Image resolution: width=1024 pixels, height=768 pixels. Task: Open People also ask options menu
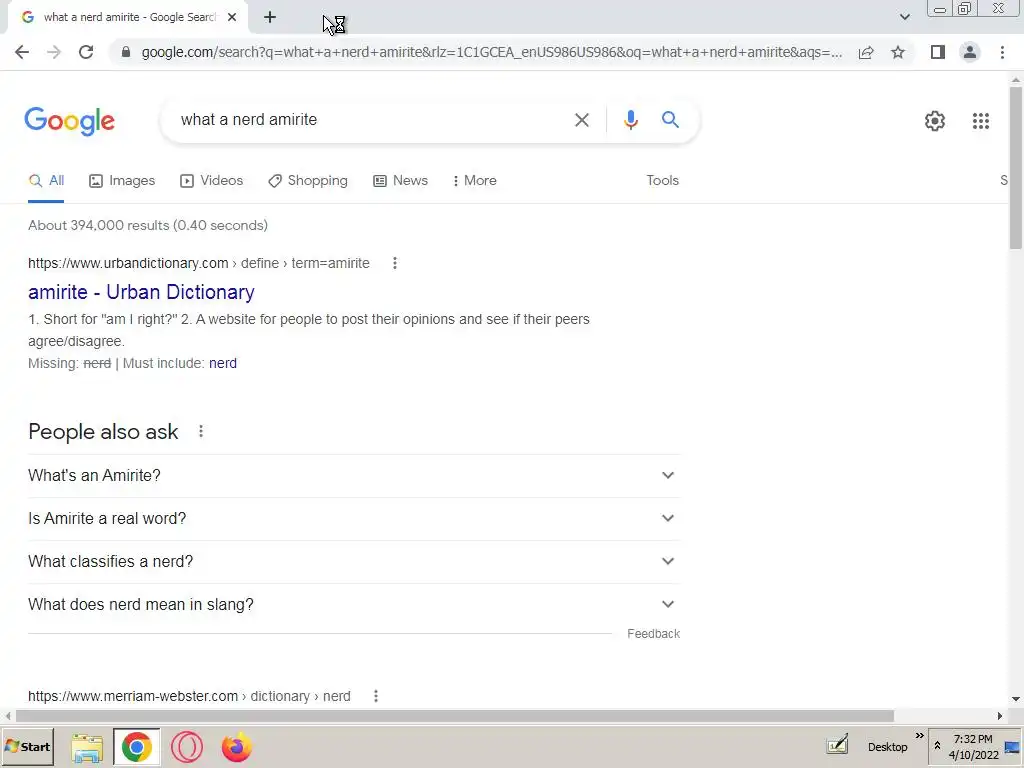point(201,432)
